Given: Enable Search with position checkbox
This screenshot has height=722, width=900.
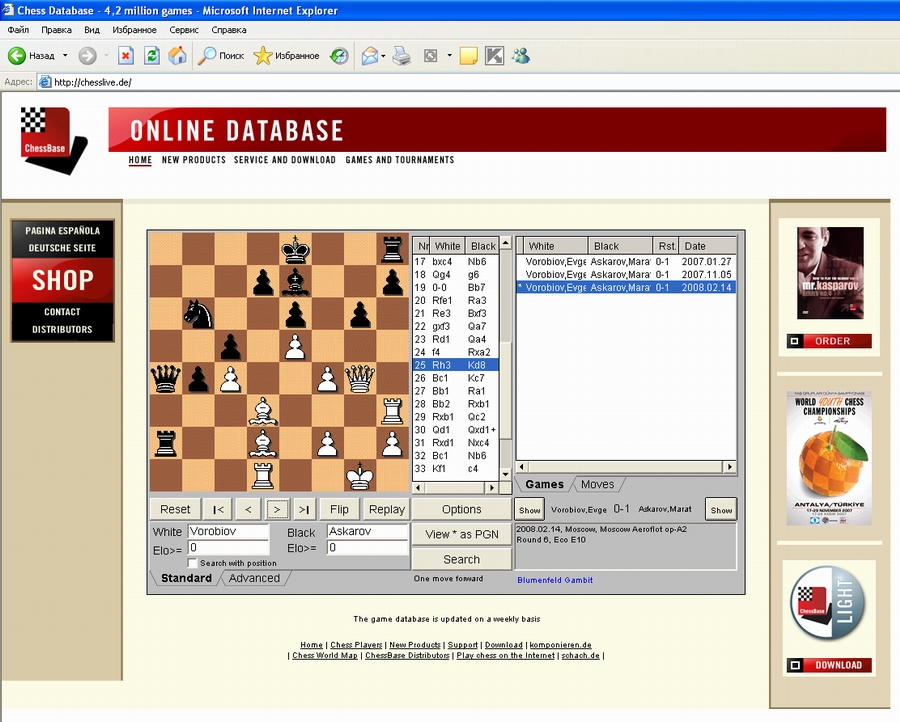Looking at the screenshot, I should 192,563.
